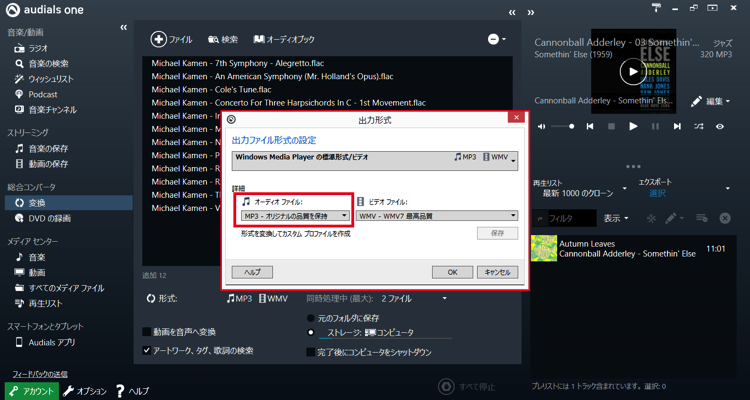Open the ビデオ ファイル WMV quality dropdown

coord(438,216)
